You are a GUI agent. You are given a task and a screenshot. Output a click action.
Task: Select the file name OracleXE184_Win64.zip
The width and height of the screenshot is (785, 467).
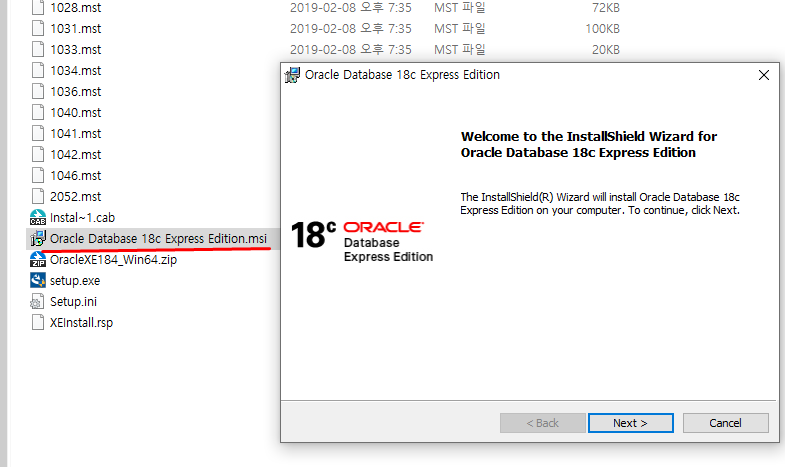pos(114,260)
